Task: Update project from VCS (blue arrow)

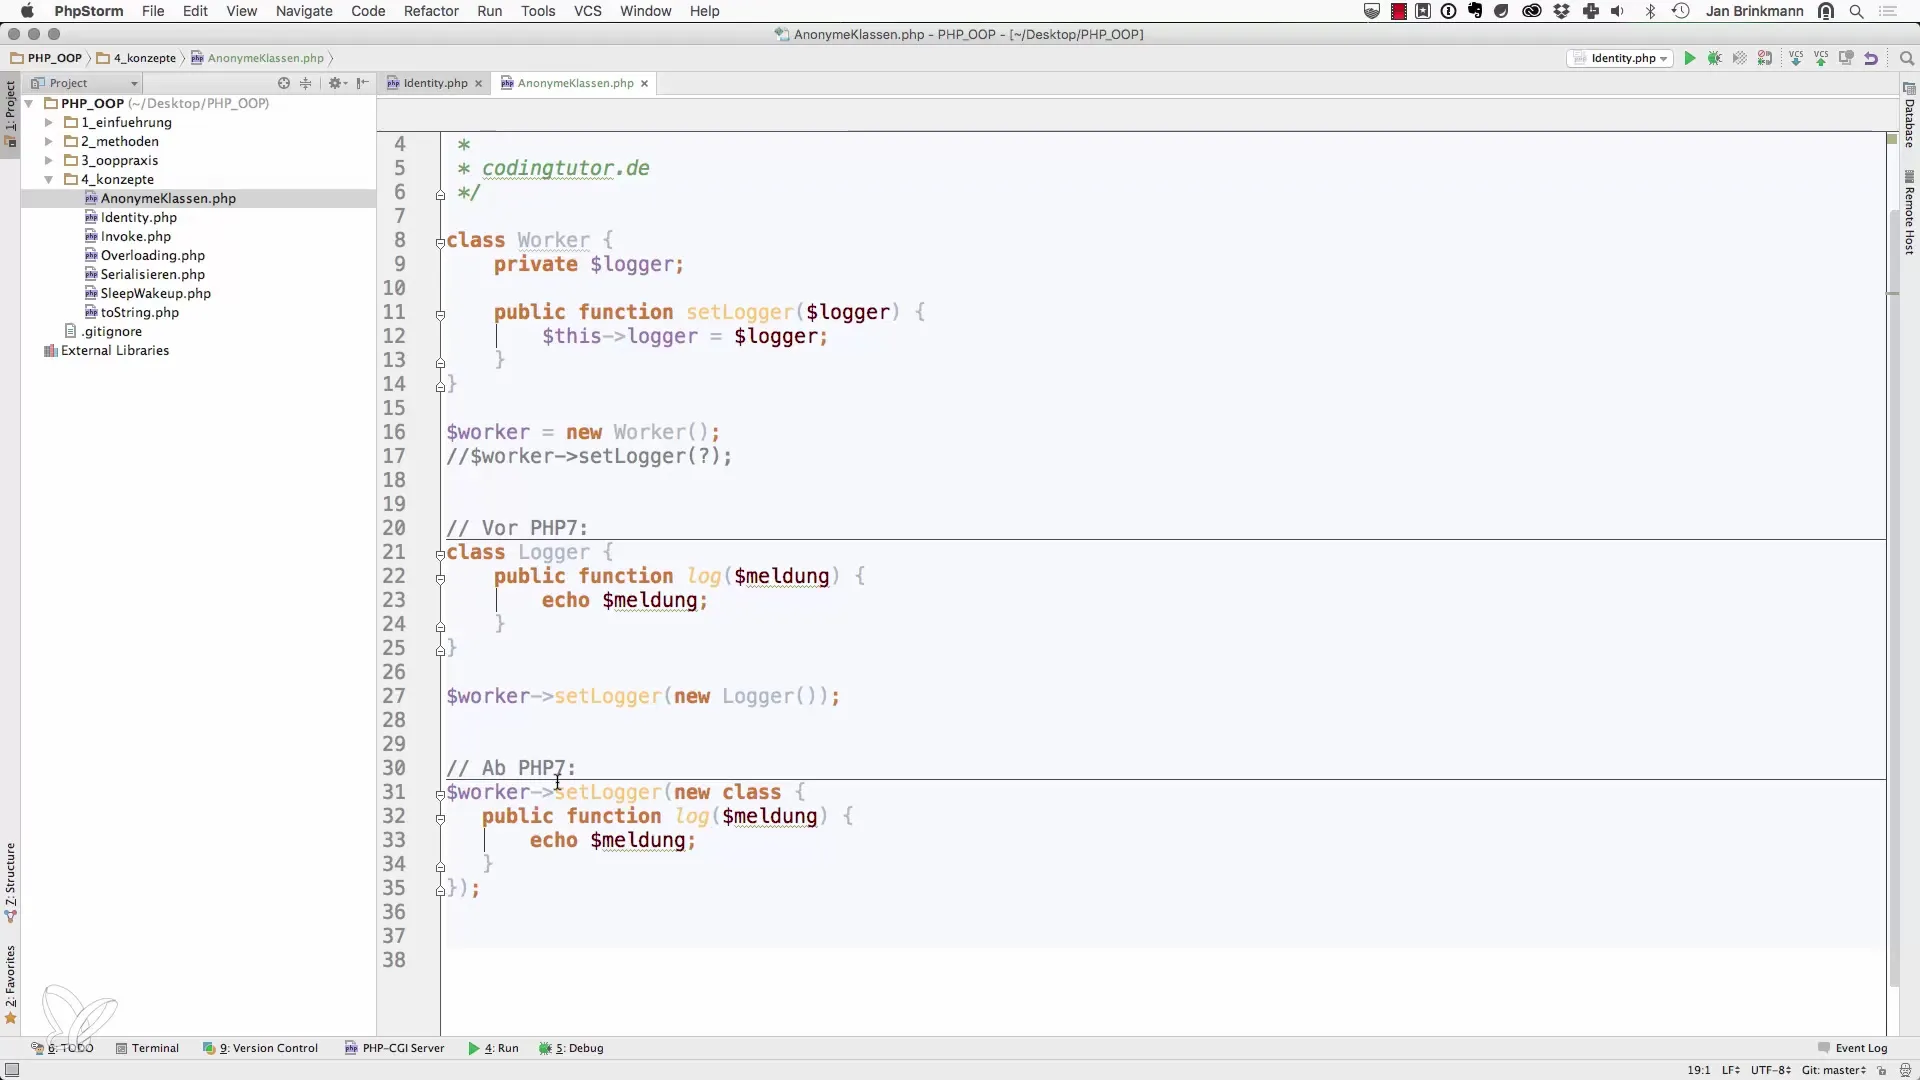Action: tap(1797, 58)
